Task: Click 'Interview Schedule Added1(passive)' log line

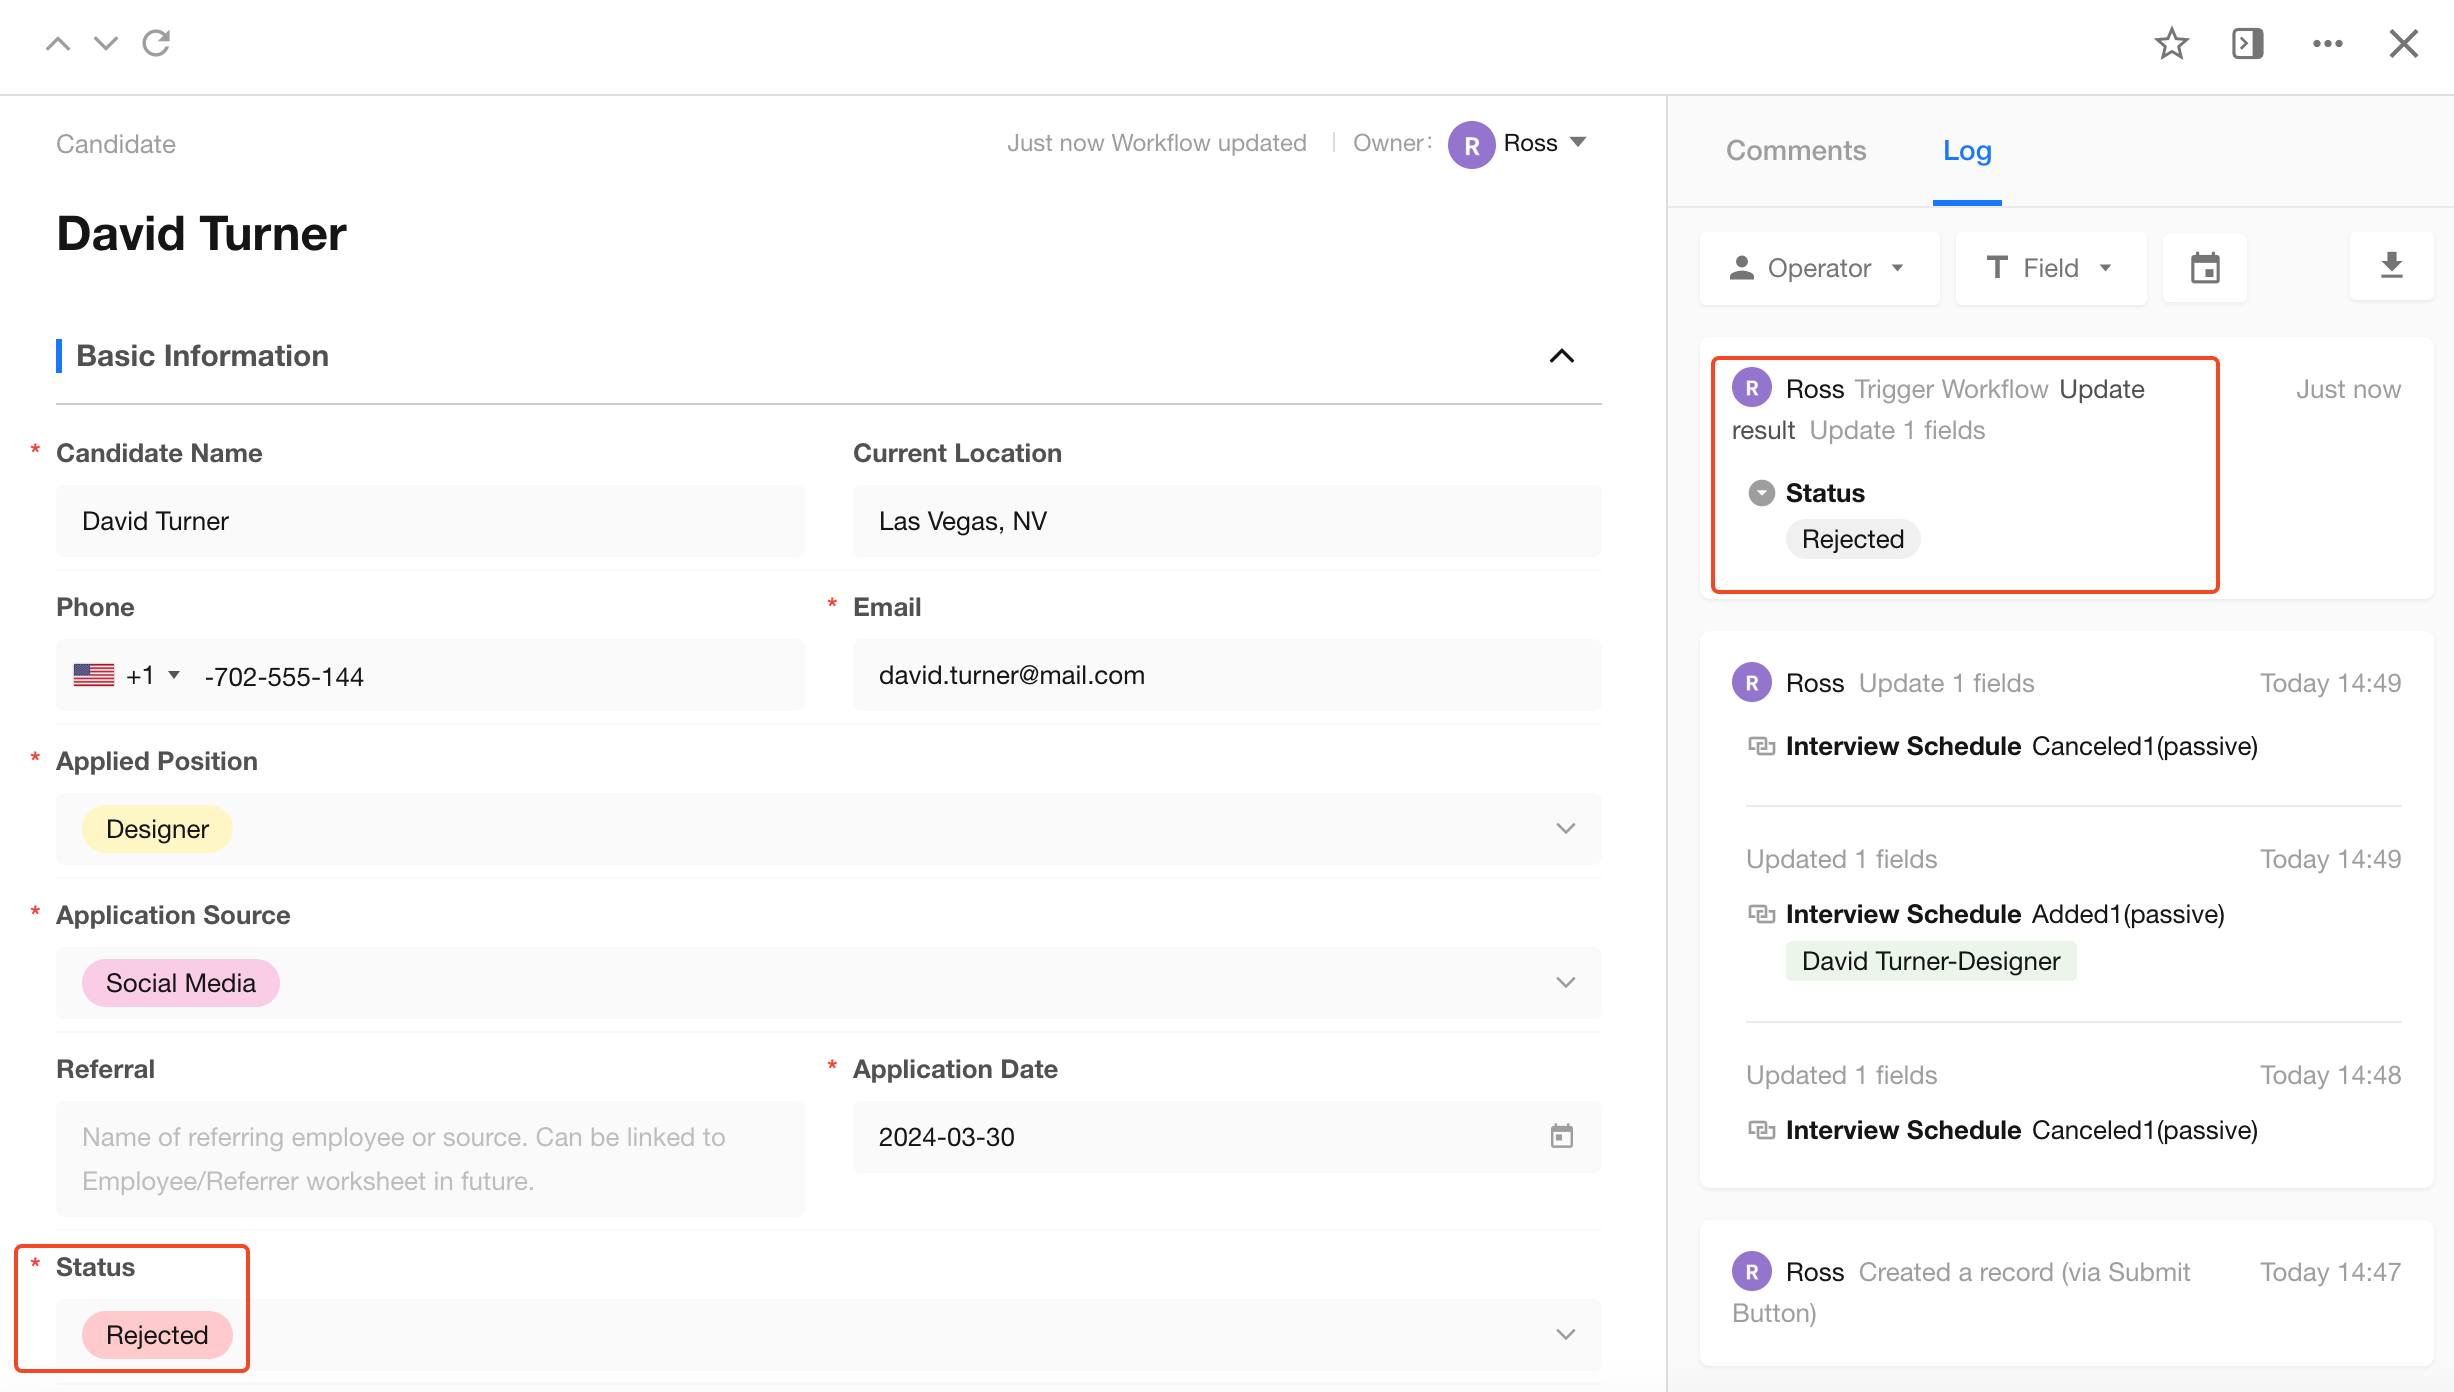Action: (x=2005, y=914)
